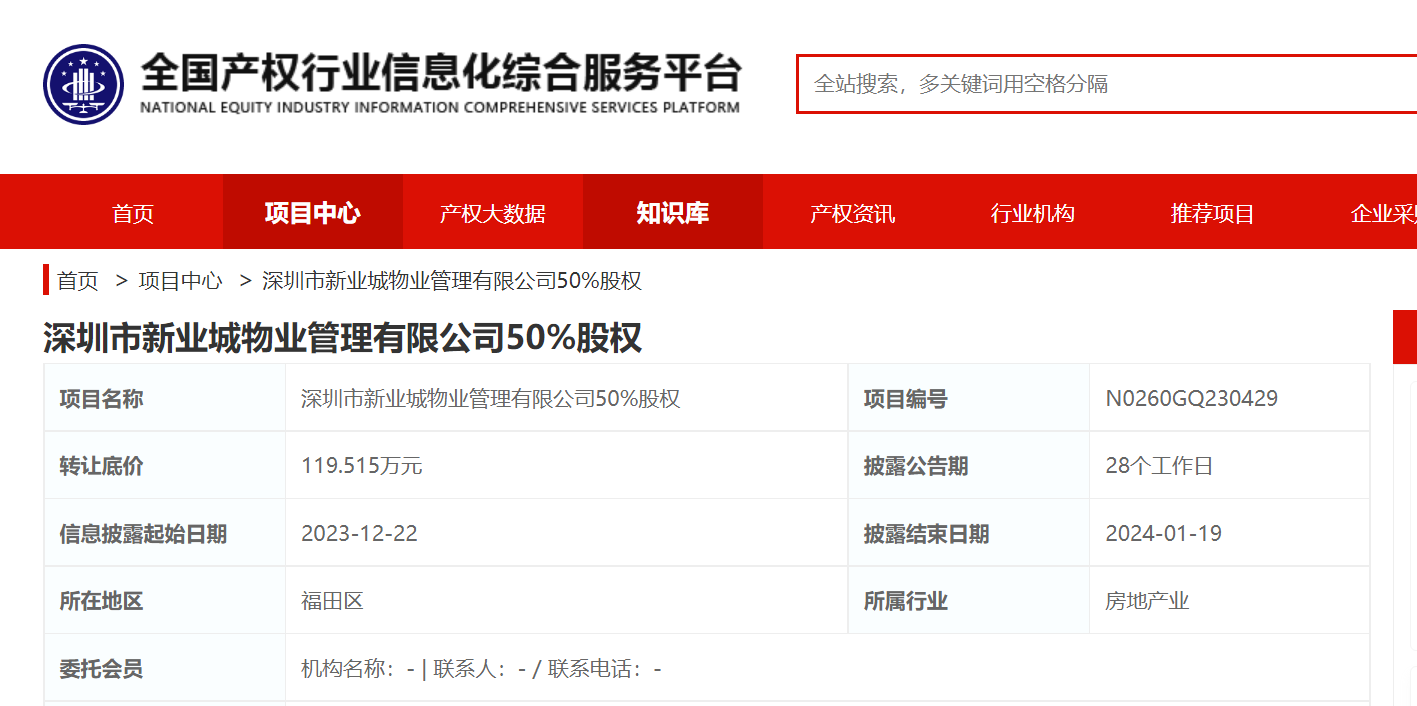This screenshot has height=706, width=1417.
Task: Click the platform's round blue logo
Action: pyautogui.click(x=83, y=84)
